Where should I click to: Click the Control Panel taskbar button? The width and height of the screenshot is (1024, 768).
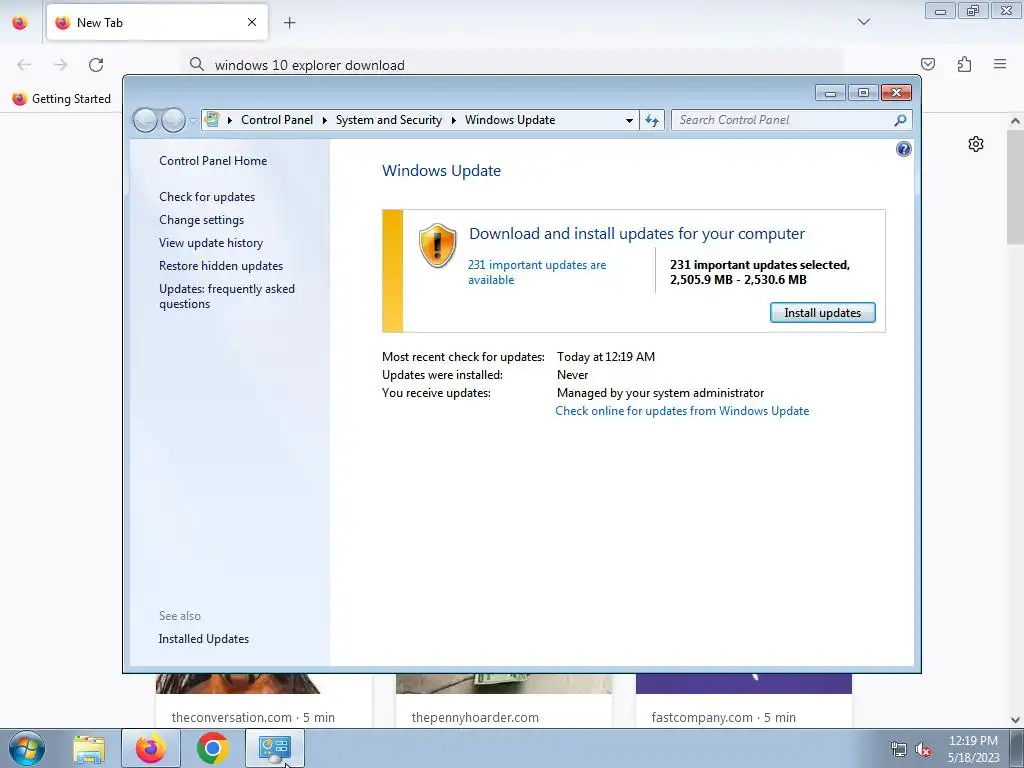(274, 748)
